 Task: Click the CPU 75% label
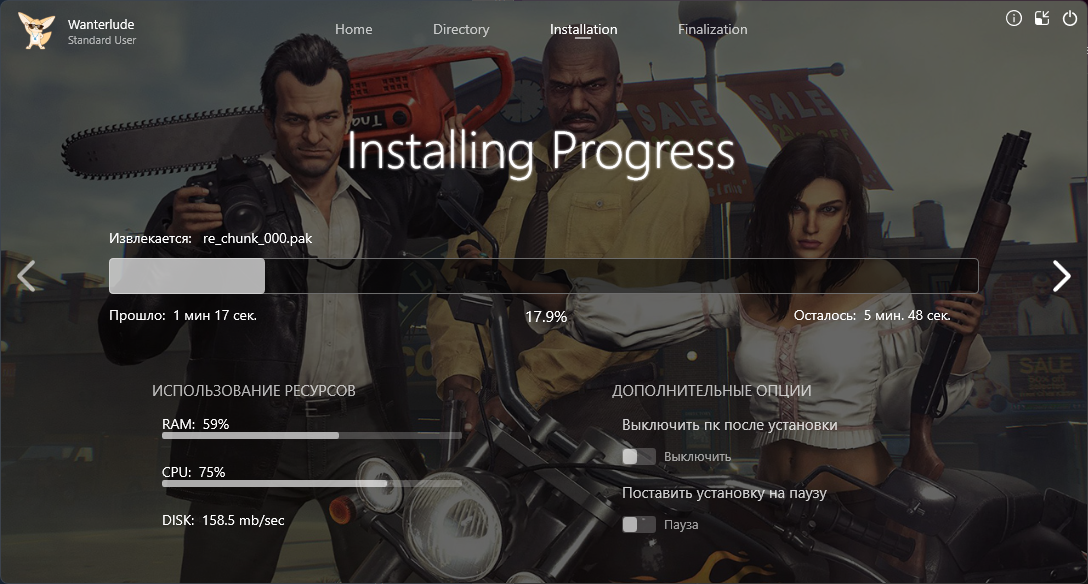tap(194, 472)
